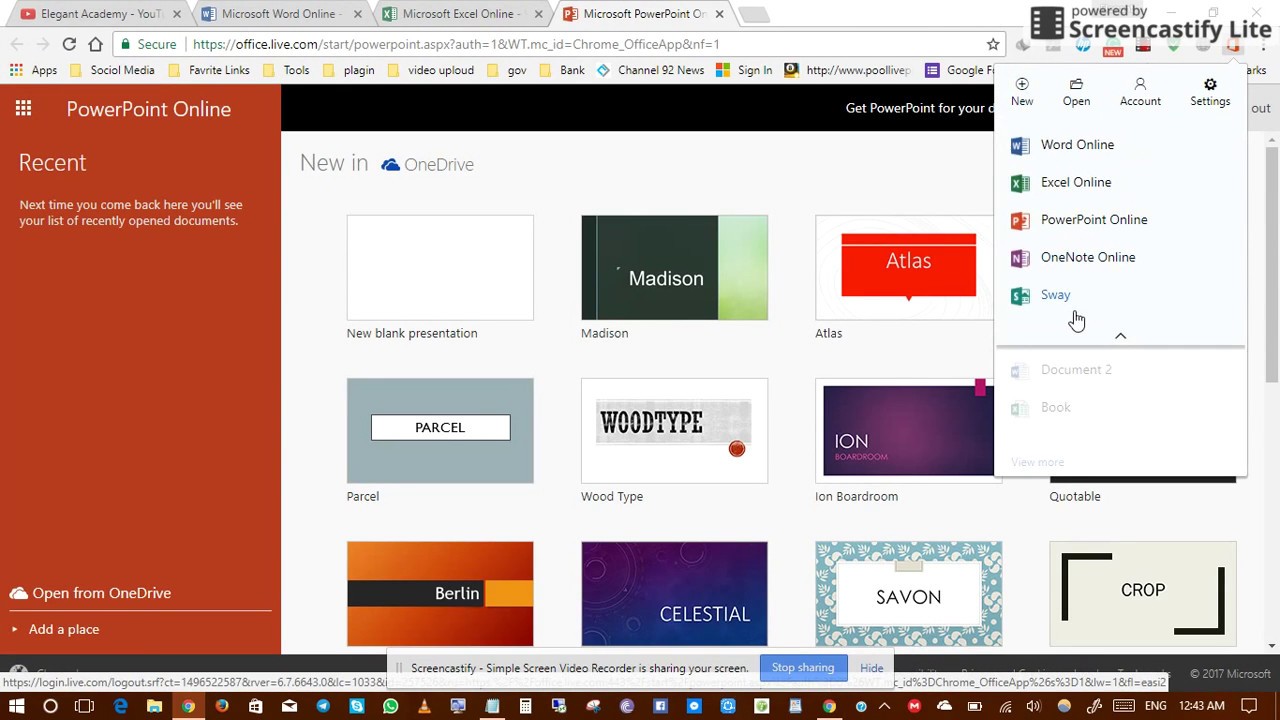Click the Open folder icon in popup
1280x720 pixels.
pyautogui.click(x=1076, y=91)
